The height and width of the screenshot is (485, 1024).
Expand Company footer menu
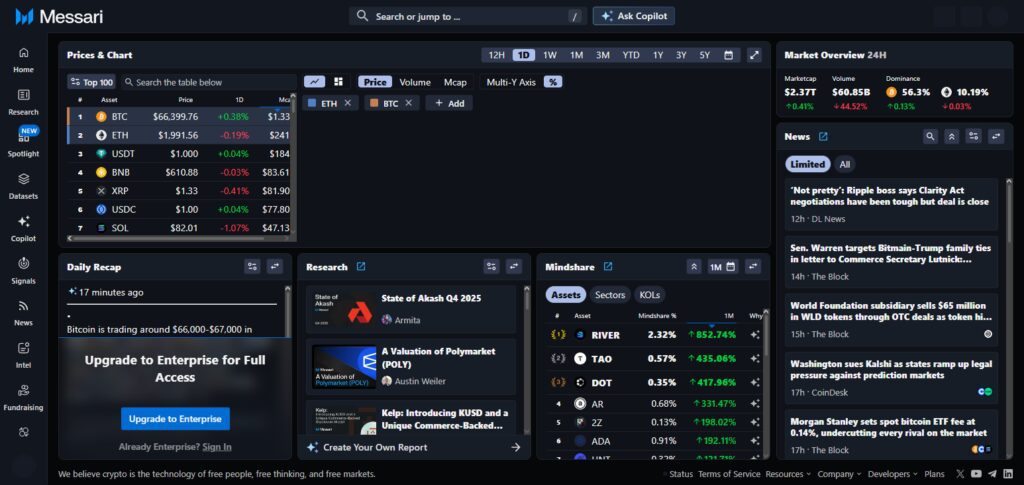point(839,474)
